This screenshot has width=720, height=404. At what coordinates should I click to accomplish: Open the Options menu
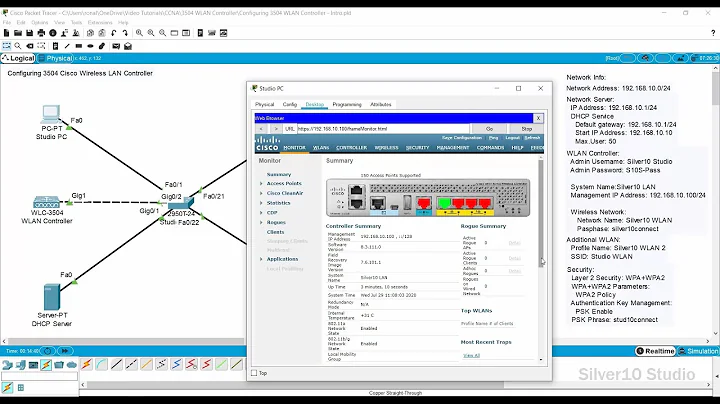click(x=39, y=22)
